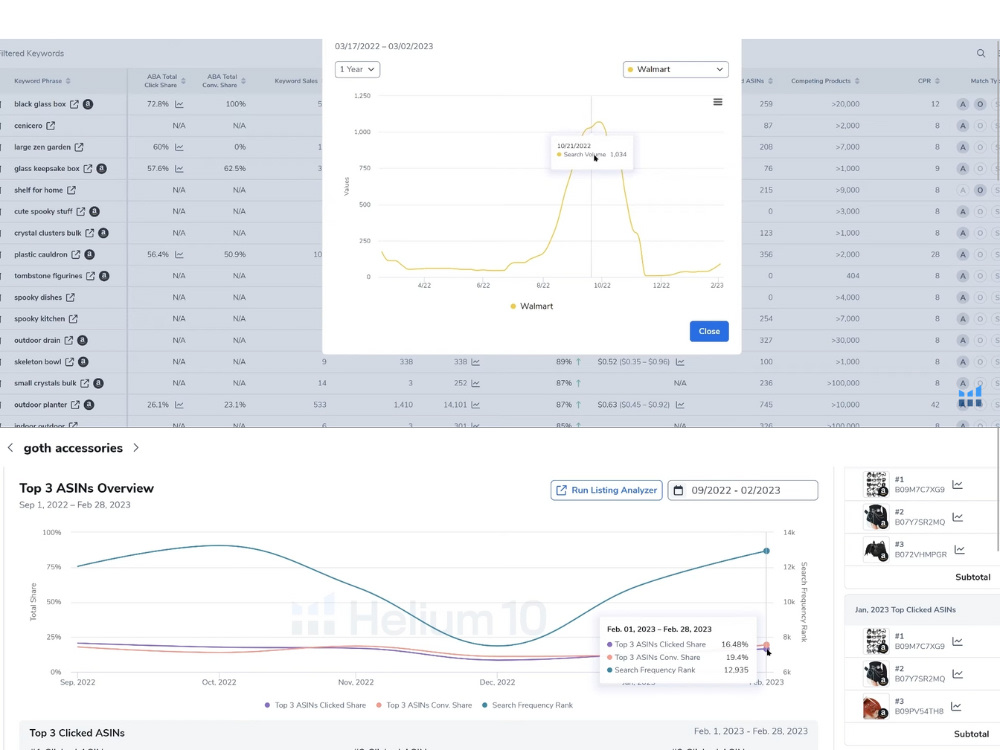
Task: Go to previous keyword before goth accessories
Action: pos(10,448)
